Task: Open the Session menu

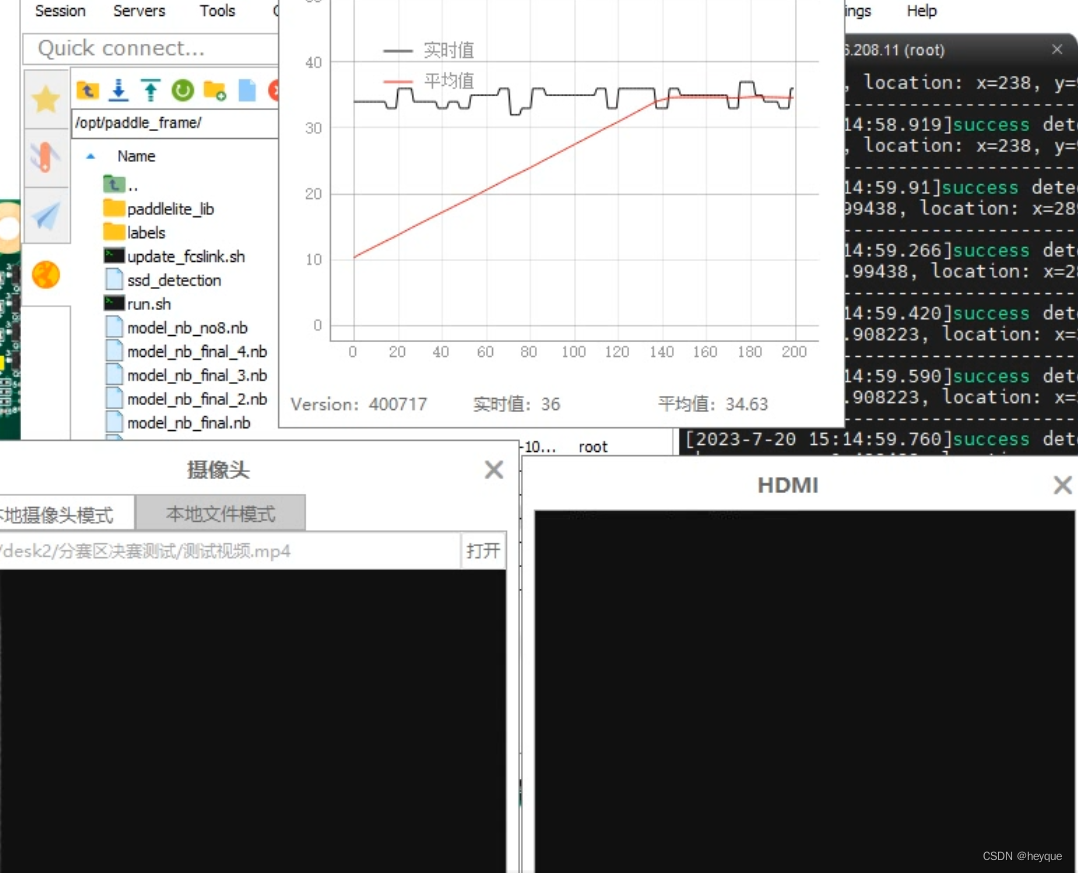Action: 60,11
